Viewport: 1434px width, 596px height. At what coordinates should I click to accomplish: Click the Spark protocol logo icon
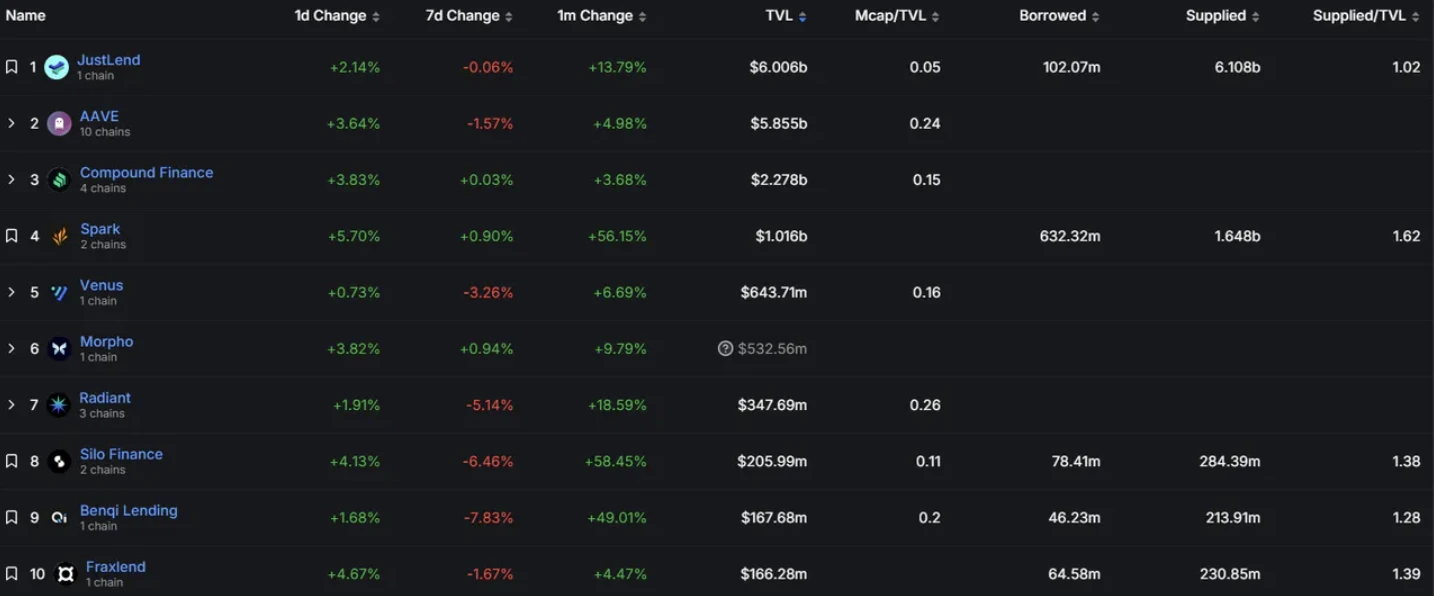pos(59,237)
